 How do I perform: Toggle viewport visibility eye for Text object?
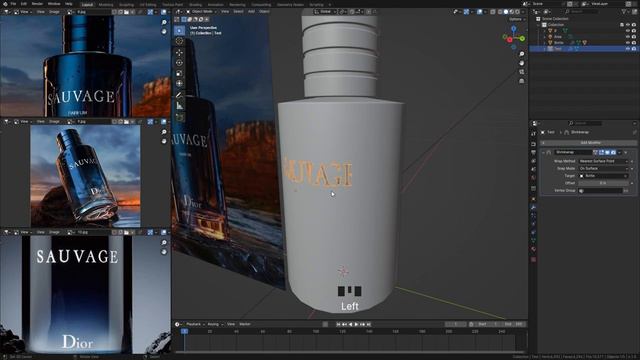coord(628,49)
